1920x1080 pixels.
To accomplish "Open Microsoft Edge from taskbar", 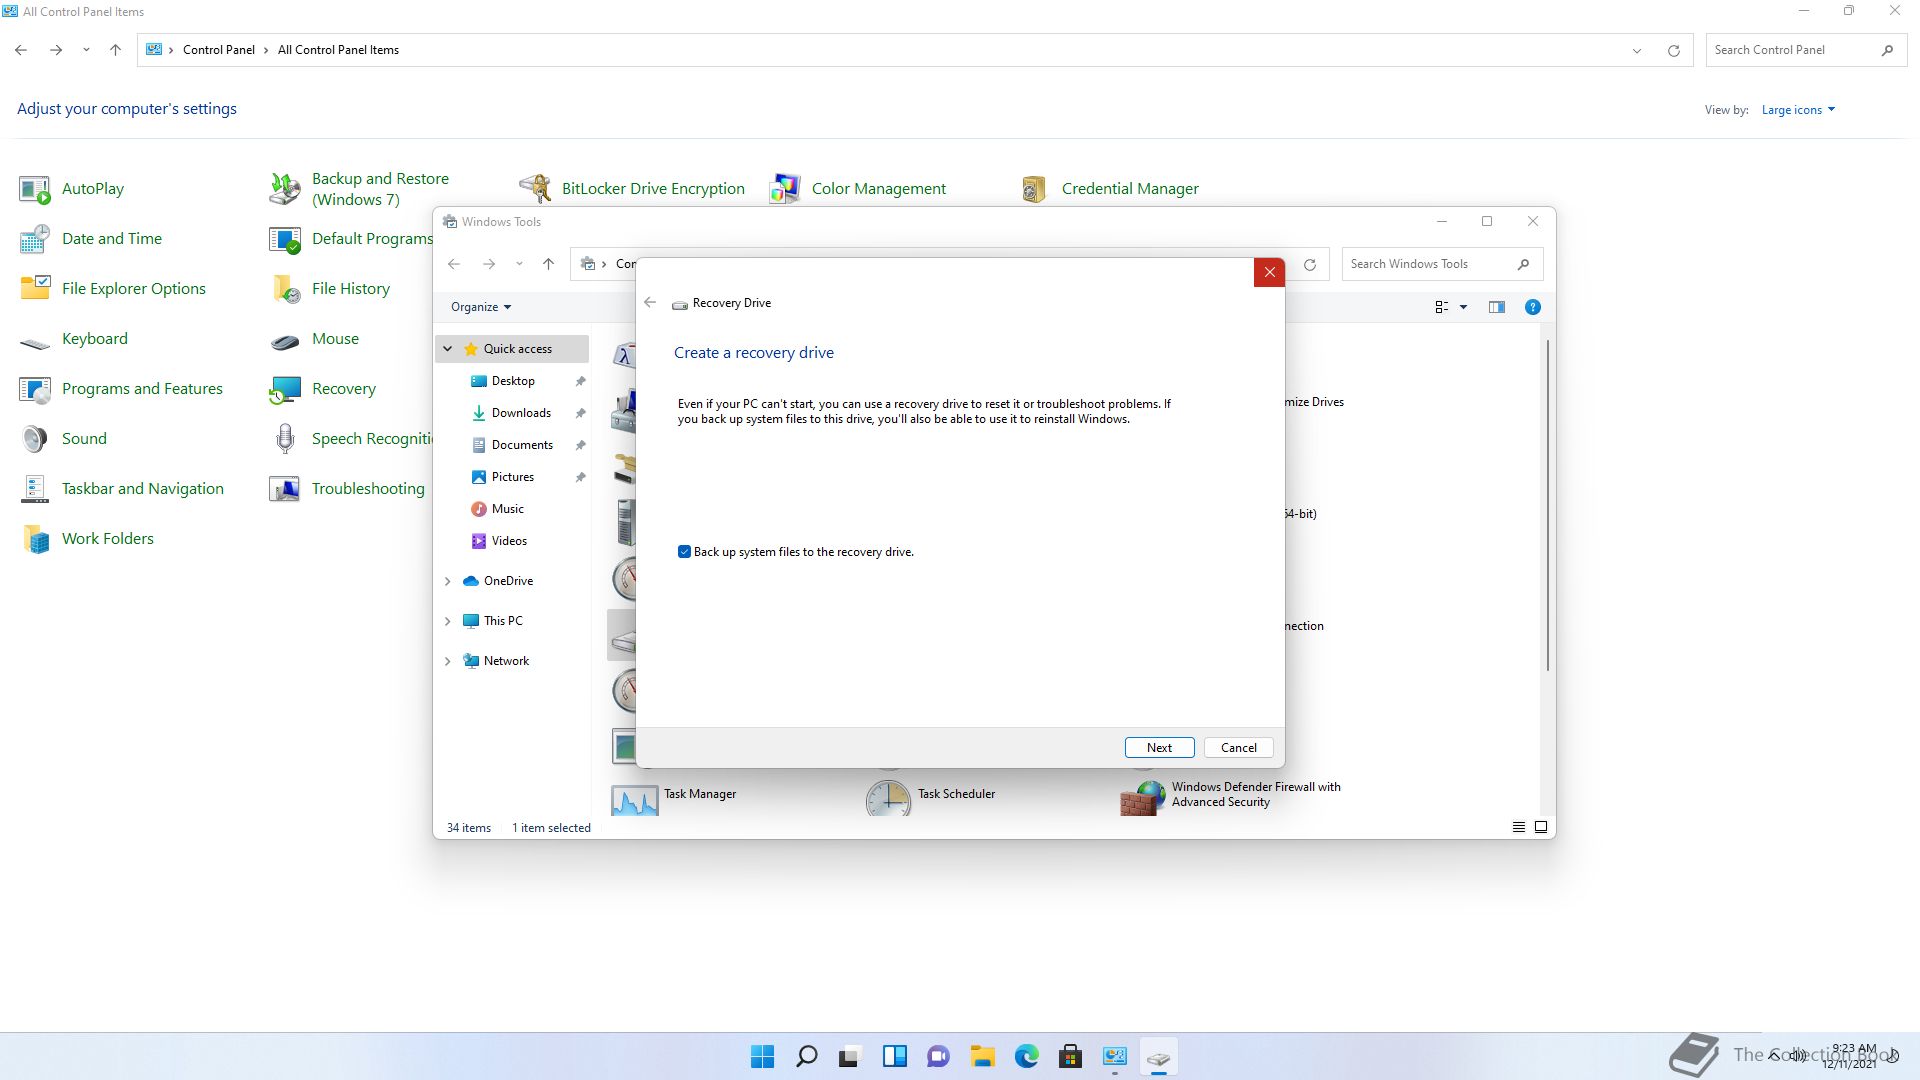I will pyautogui.click(x=1027, y=1057).
